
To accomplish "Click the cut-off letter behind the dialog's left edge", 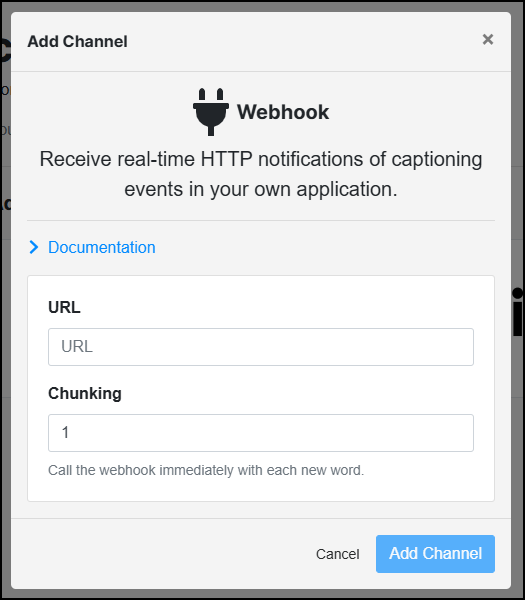I will [x=5, y=51].
